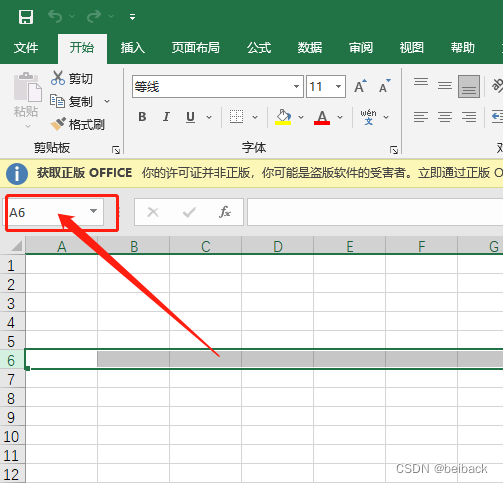This screenshot has width=503, height=483.
Task: Toggle Top Align icon
Action: coord(421,82)
